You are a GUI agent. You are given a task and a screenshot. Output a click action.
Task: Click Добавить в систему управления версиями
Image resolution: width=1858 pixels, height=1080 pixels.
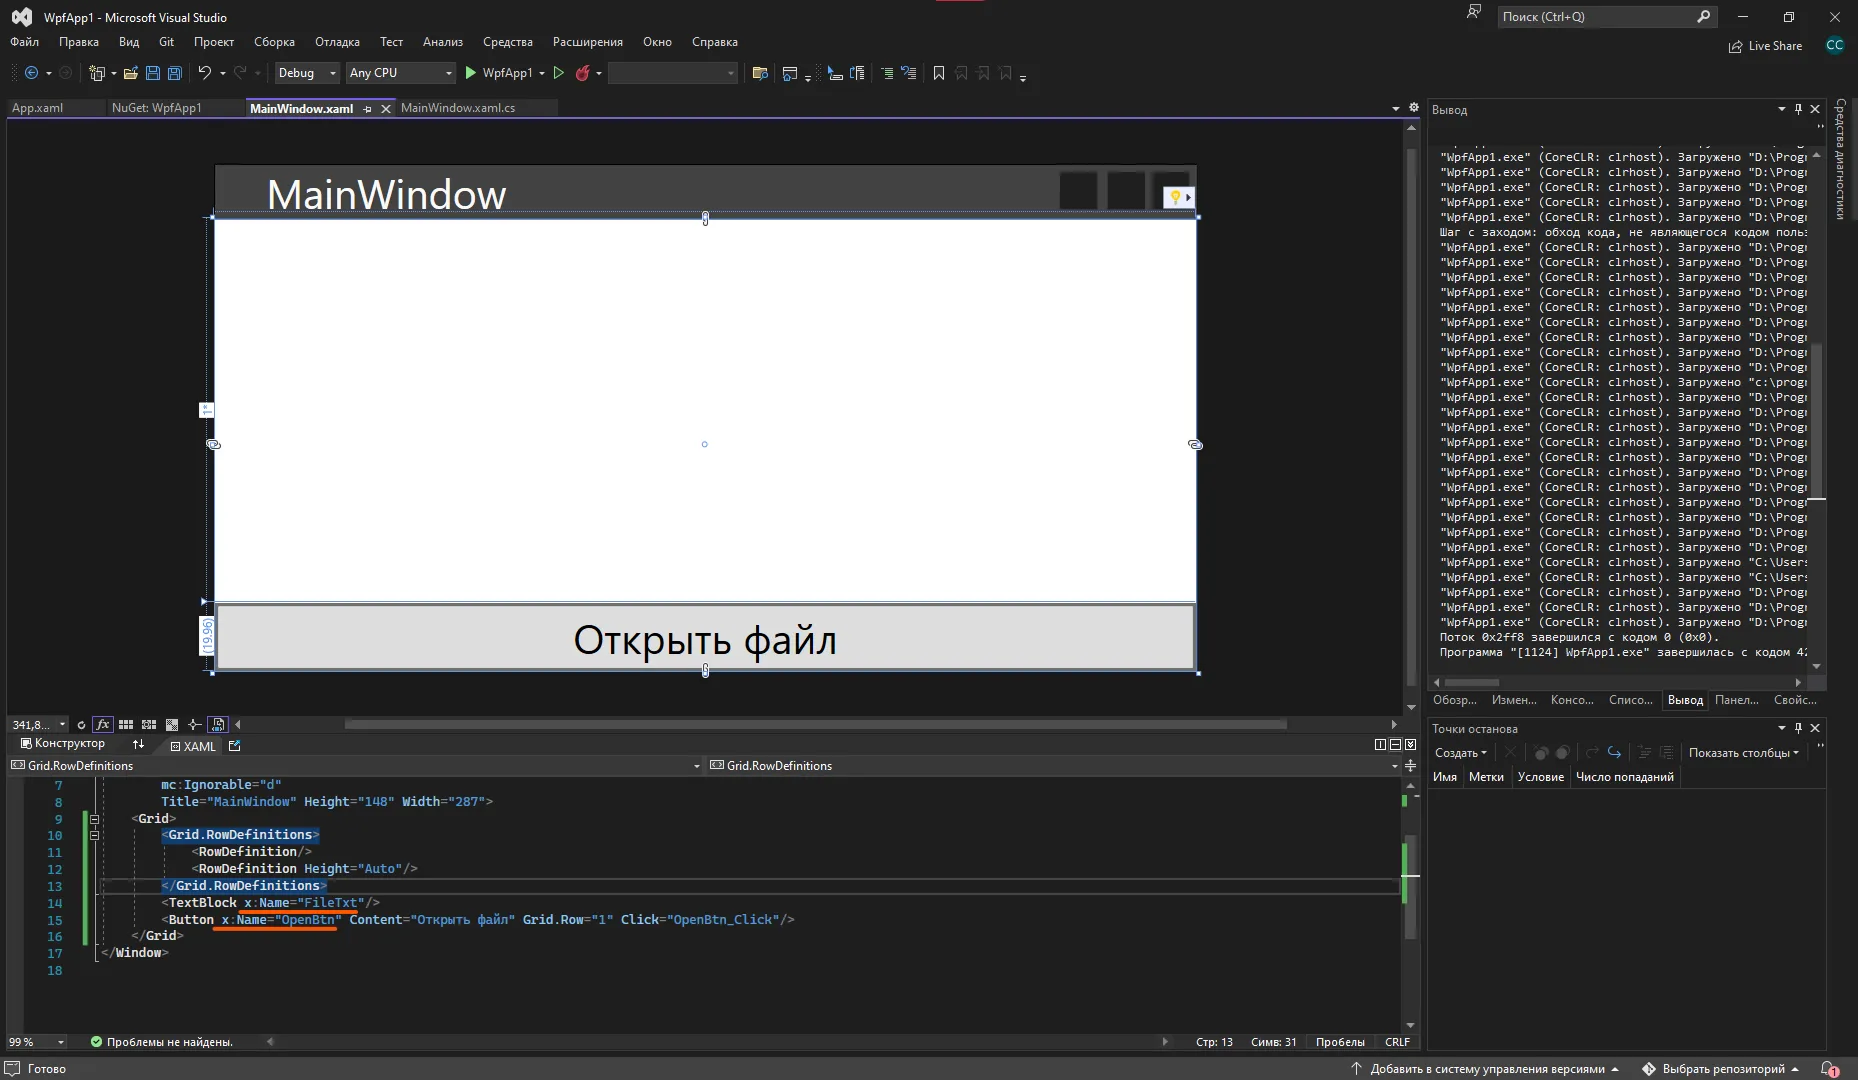1487,1069
